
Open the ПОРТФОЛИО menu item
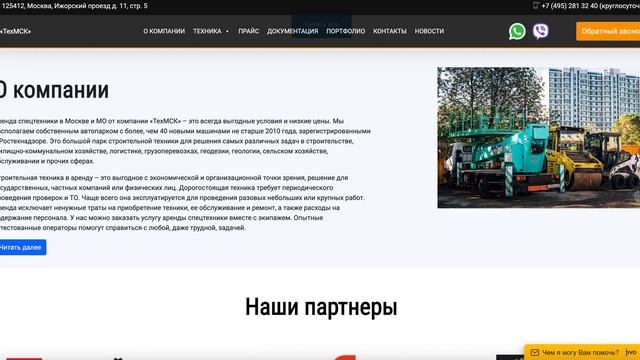click(x=346, y=31)
